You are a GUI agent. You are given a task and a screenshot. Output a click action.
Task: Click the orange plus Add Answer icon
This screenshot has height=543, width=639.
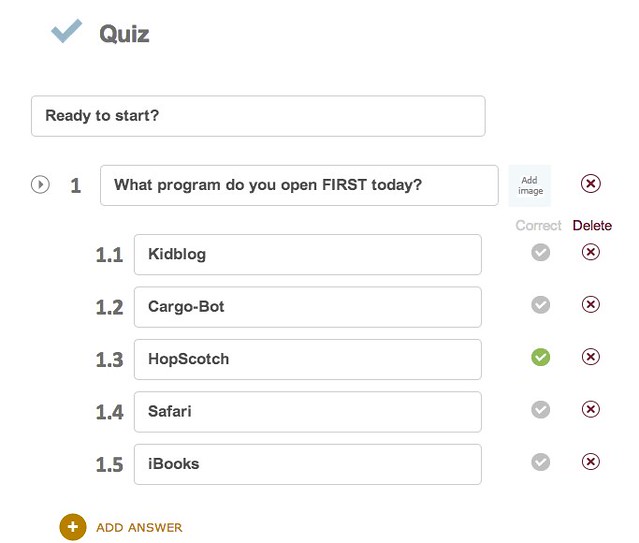tap(73, 527)
